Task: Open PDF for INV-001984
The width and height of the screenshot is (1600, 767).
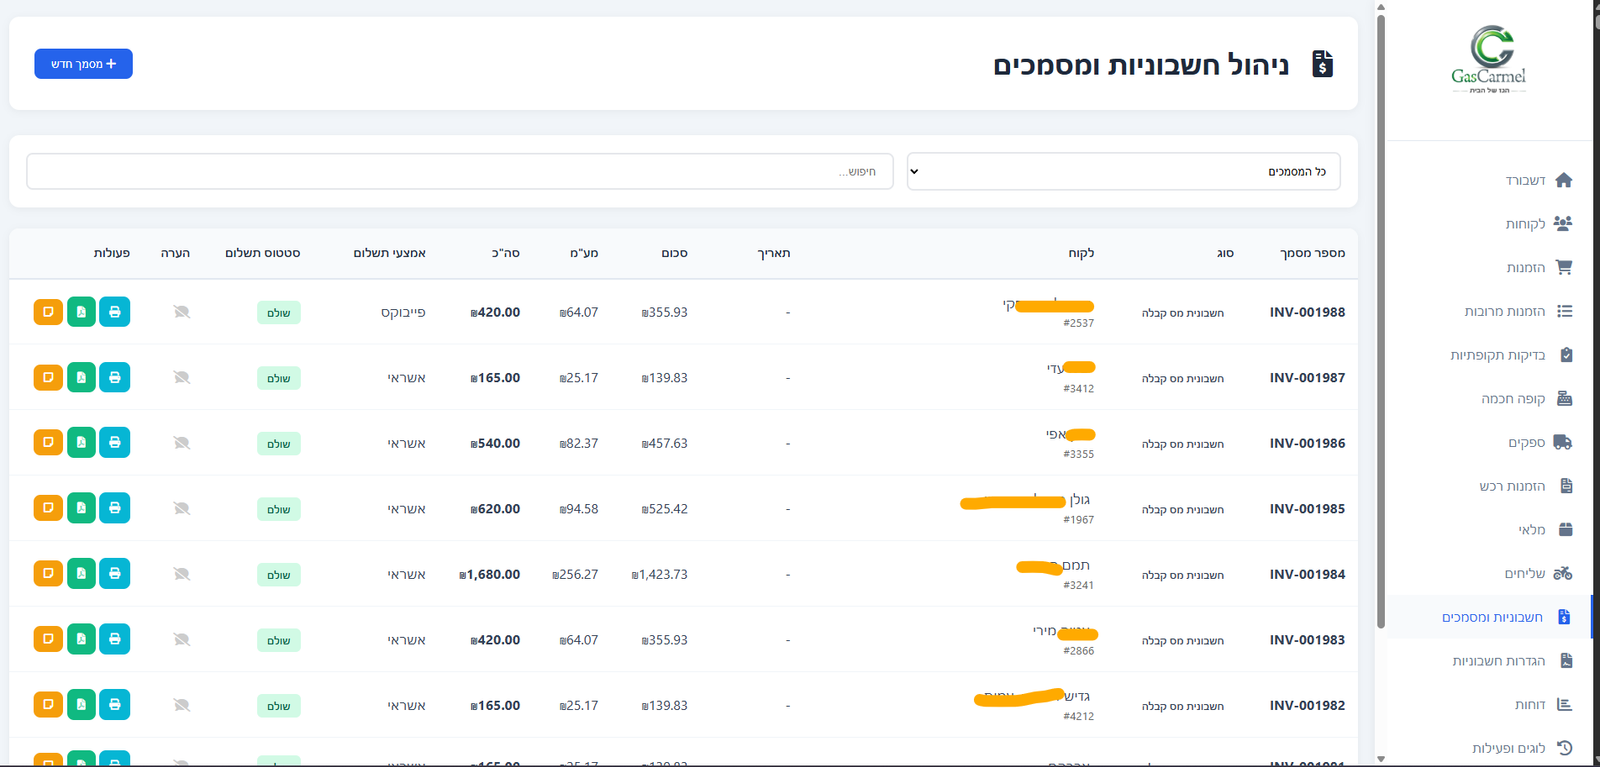Action: tap(81, 573)
